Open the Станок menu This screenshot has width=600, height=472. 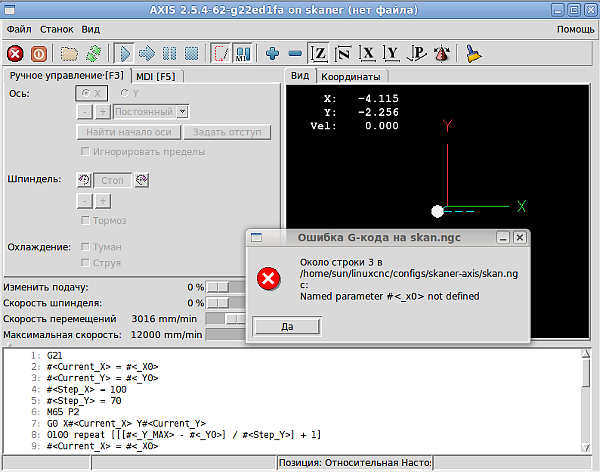tap(57, 29)
